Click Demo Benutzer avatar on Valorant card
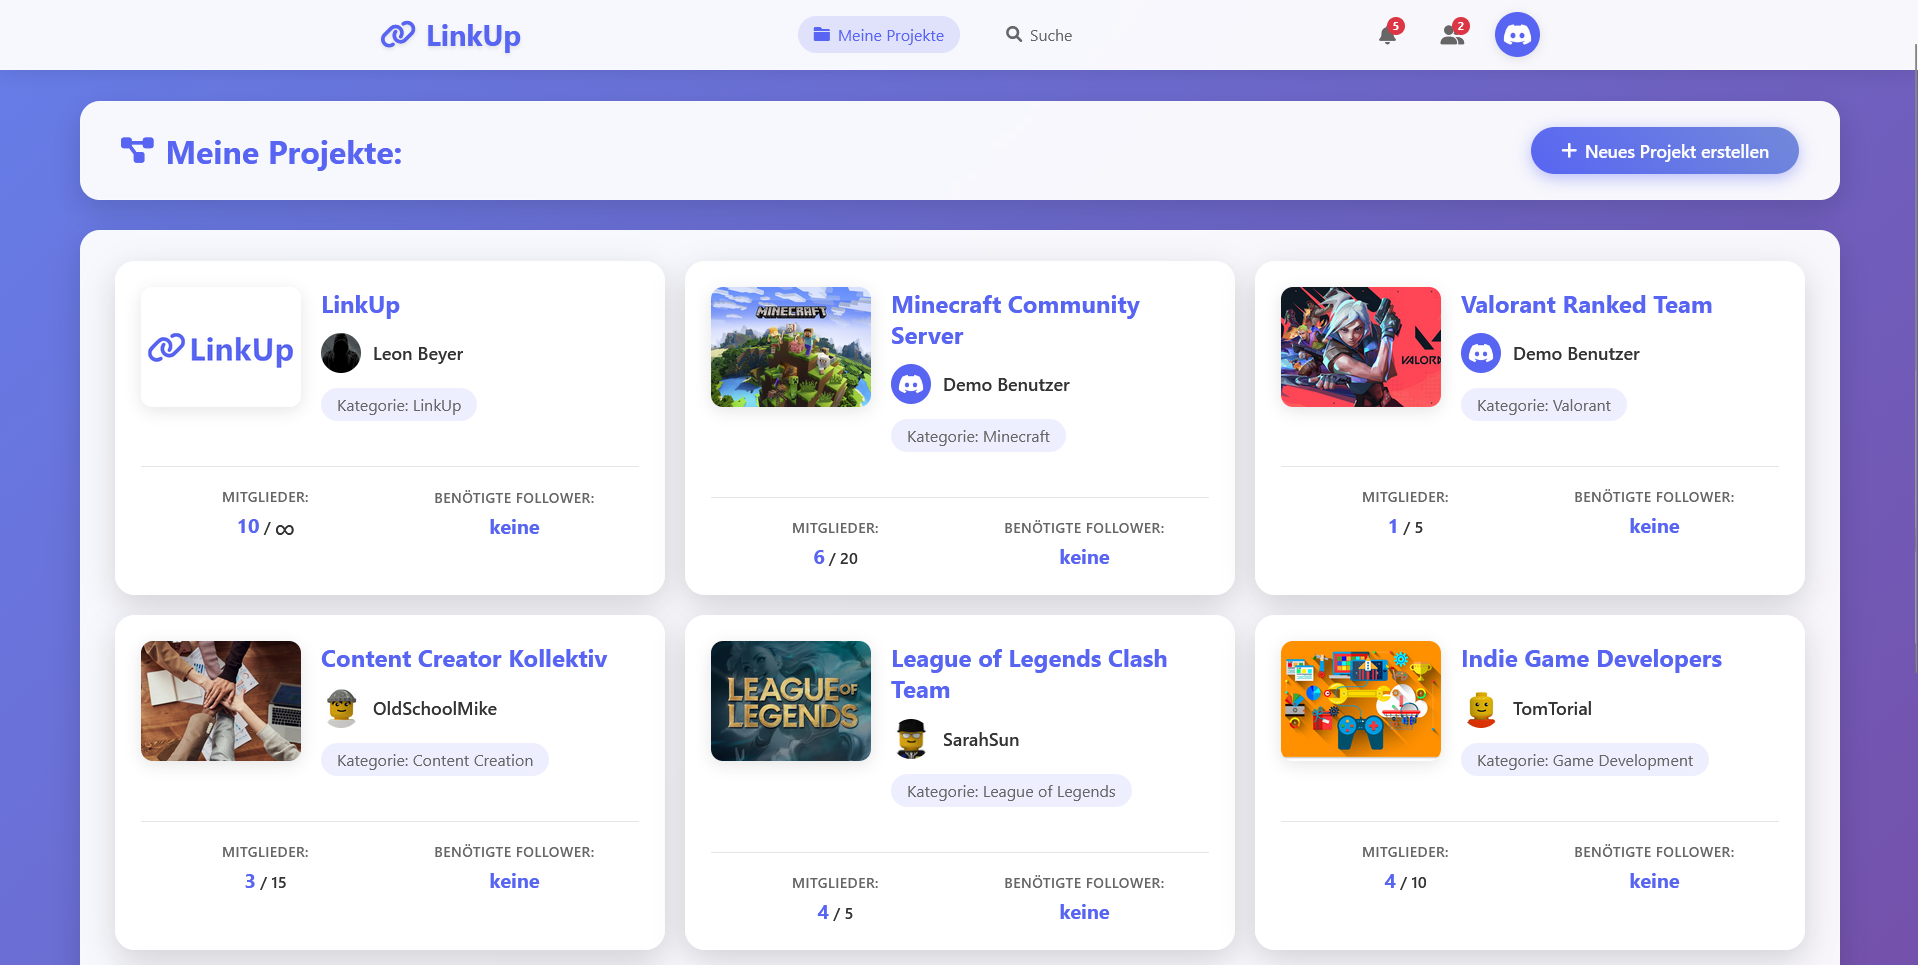The image size is (1918, 965). pos(1481,353)
